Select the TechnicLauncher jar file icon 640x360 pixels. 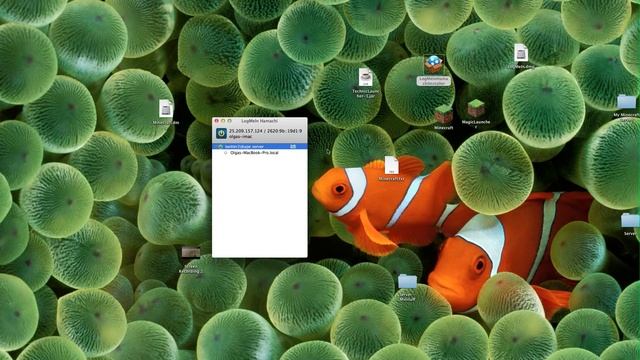(365, 77)
